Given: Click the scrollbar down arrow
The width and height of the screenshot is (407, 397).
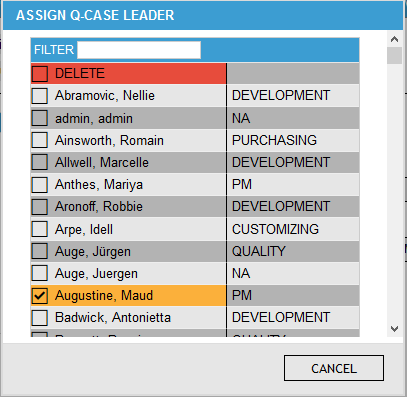Looking at the screenshot, I should tap(394, 329).
